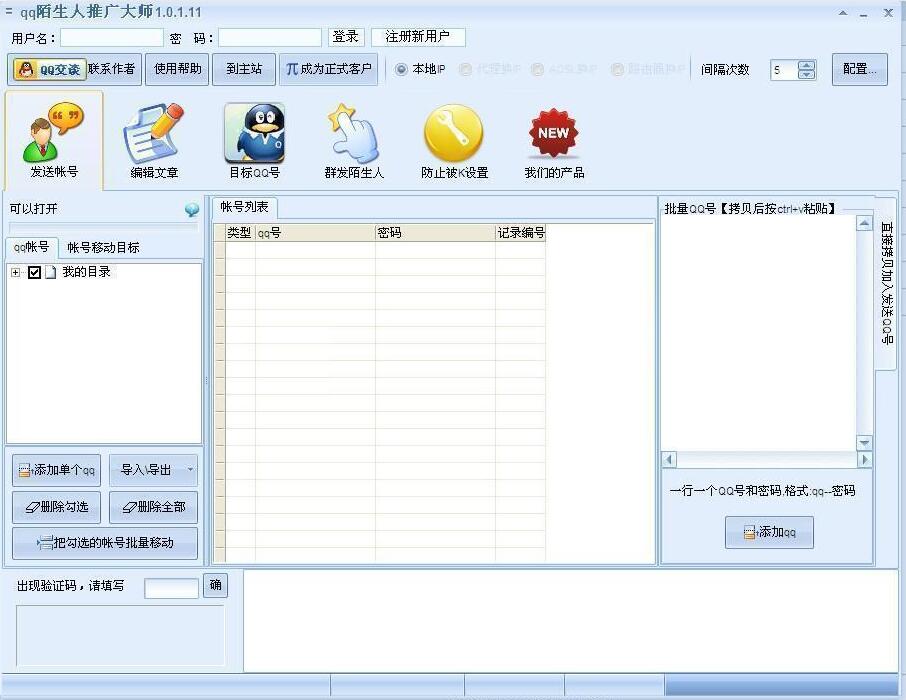The width and height of the screenshot is (906, 700).
Task: Click 成为正式客户 button
Action: tap(328, 69)
